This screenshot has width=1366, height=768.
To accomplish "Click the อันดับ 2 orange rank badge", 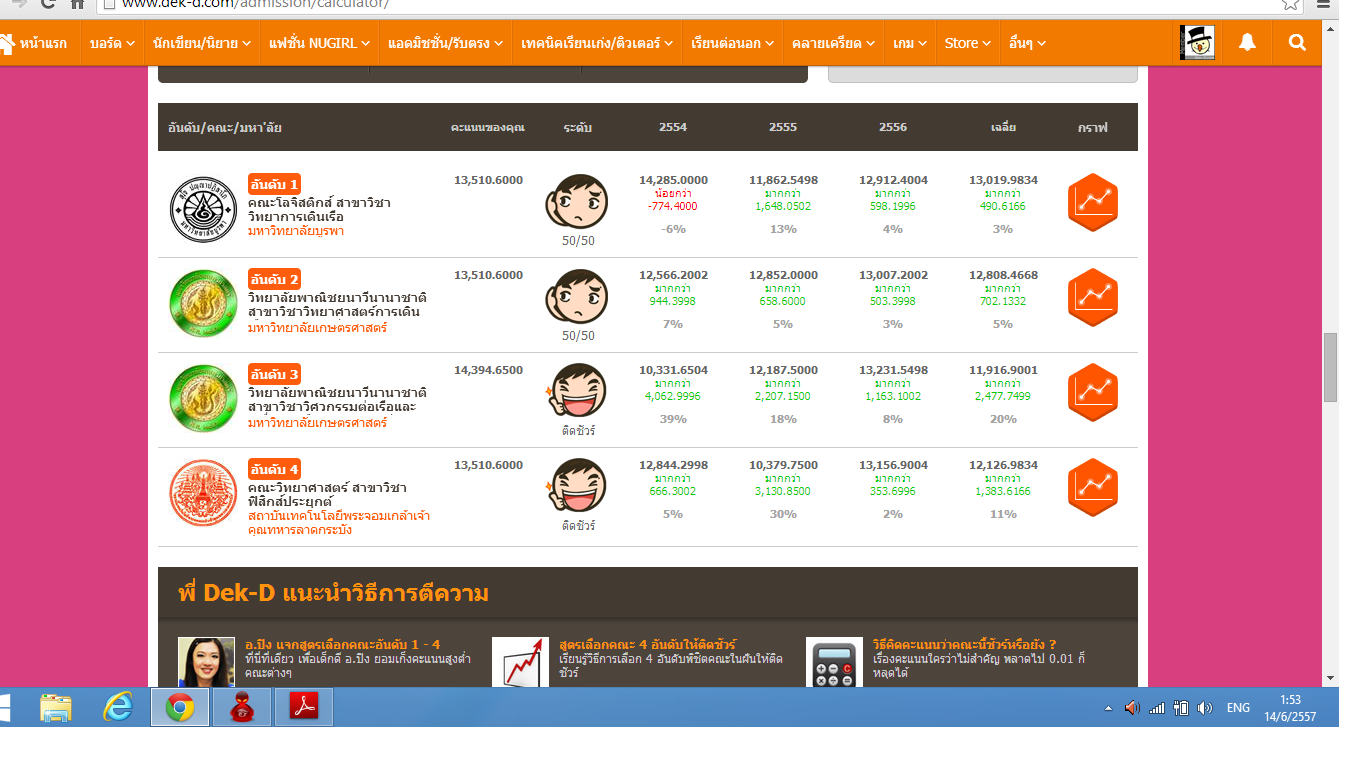I will point(274,279).
